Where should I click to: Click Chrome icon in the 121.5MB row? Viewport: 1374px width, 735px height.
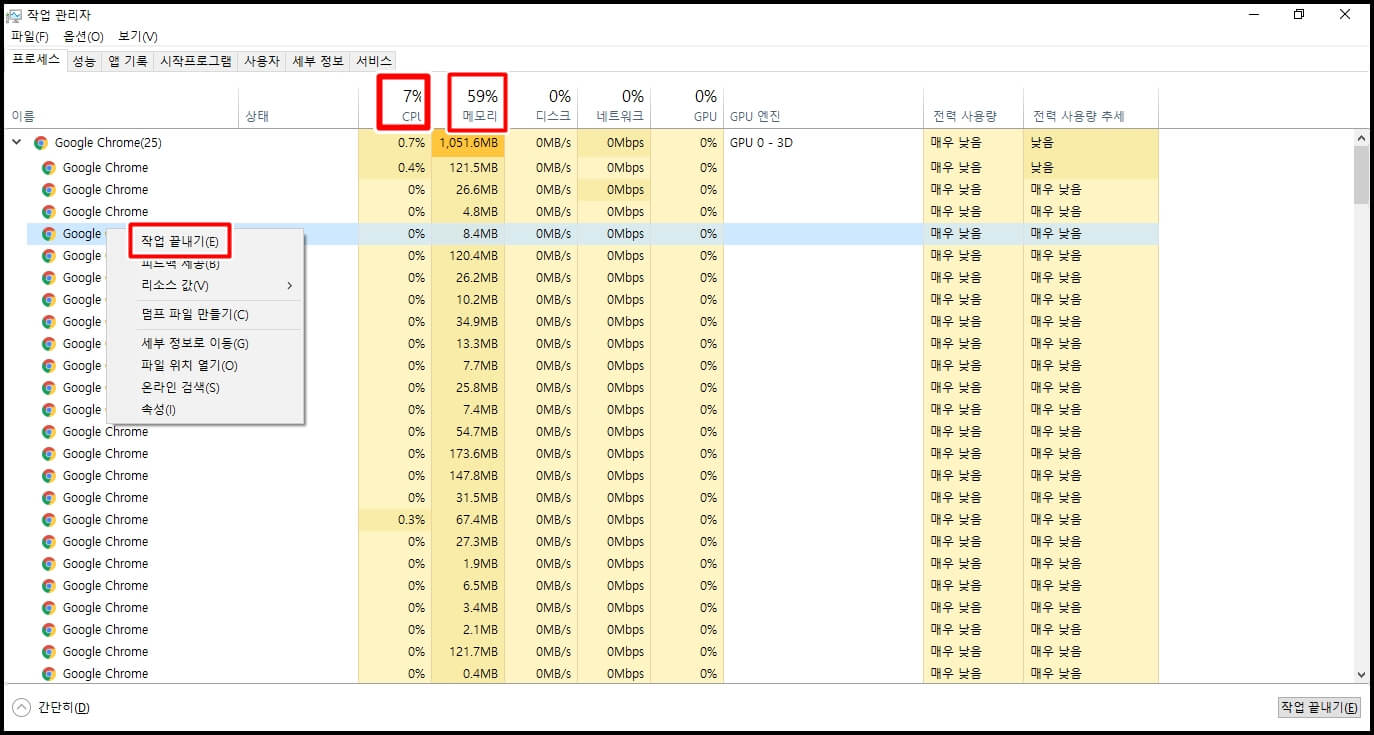[49, 168]
